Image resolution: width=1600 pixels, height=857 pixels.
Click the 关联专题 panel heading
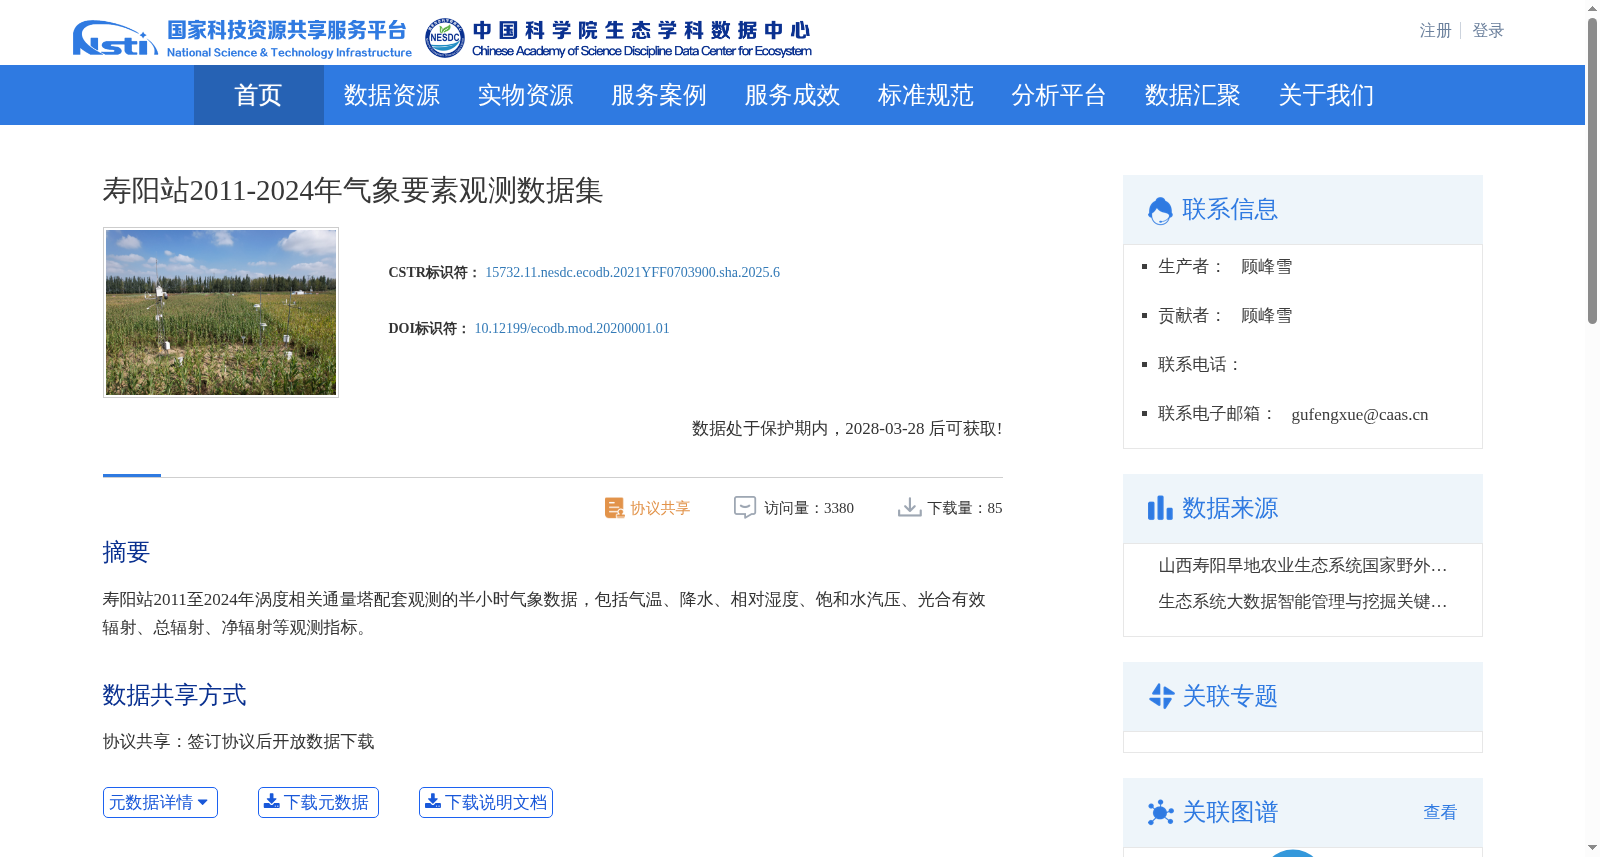(1230, 696)
